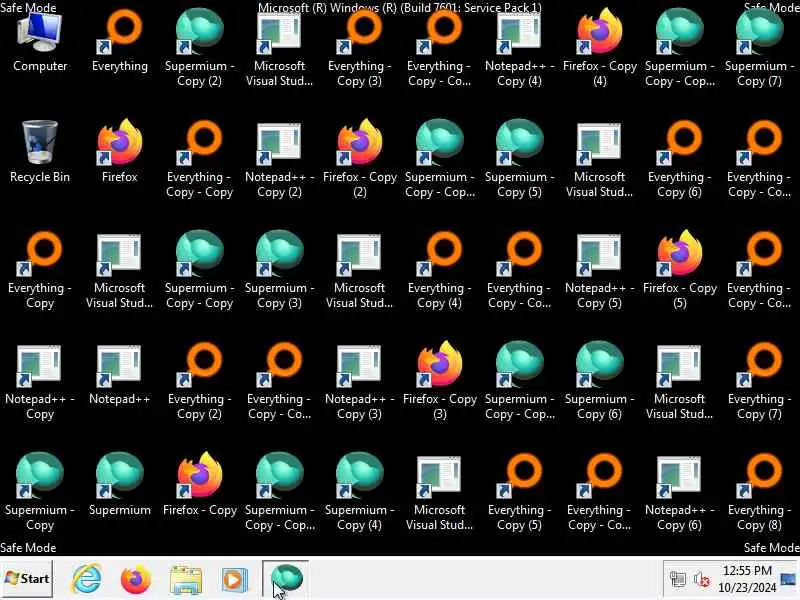Select the shortcut labeled exactly "Notepad++ - Copy"

40,382
